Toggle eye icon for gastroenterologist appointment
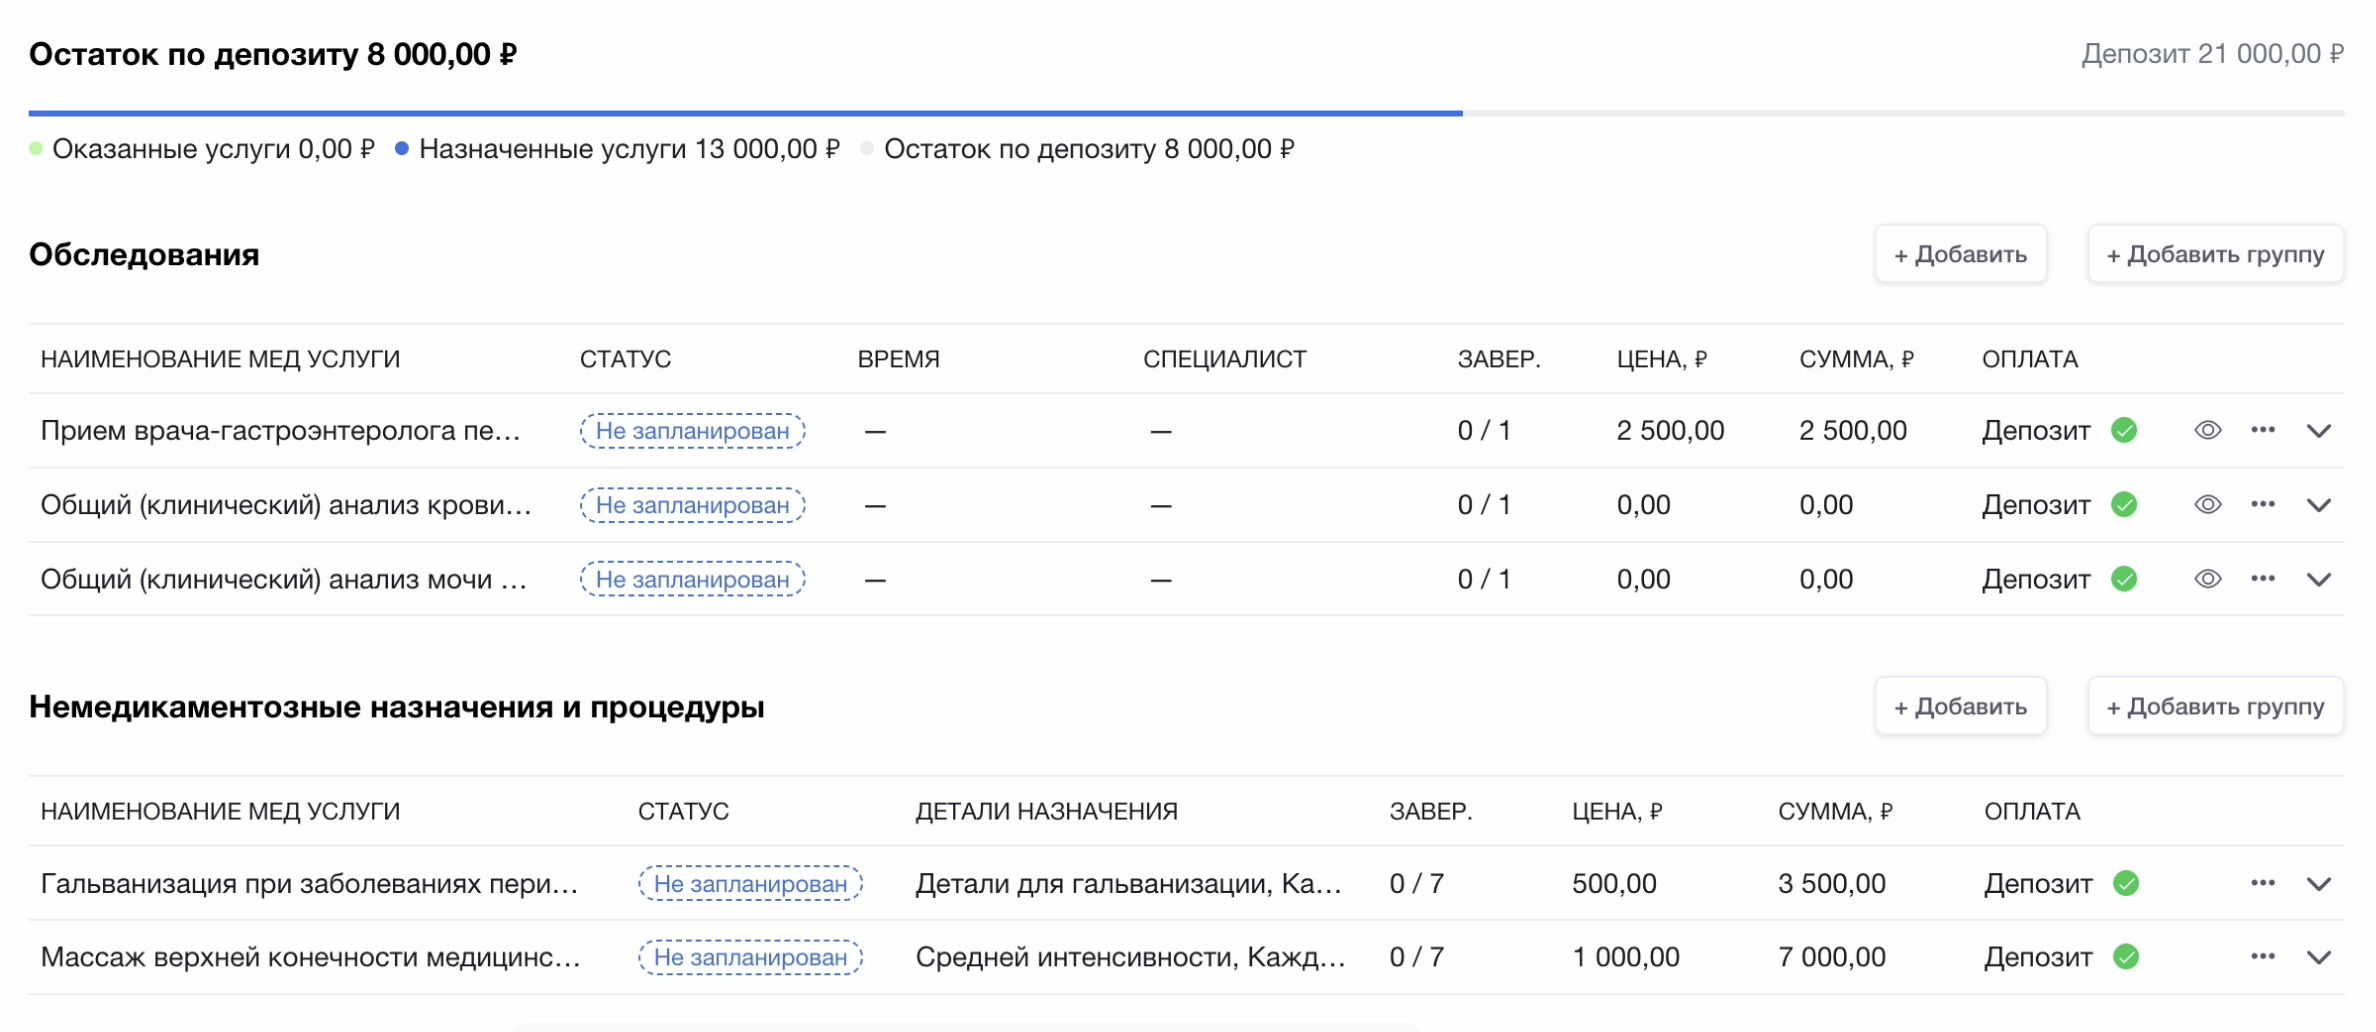The image size is (2376, 1032). point(2207,430)
